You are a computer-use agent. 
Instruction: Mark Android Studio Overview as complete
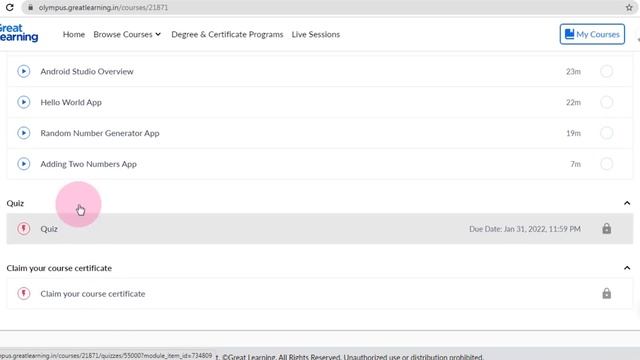607,71
